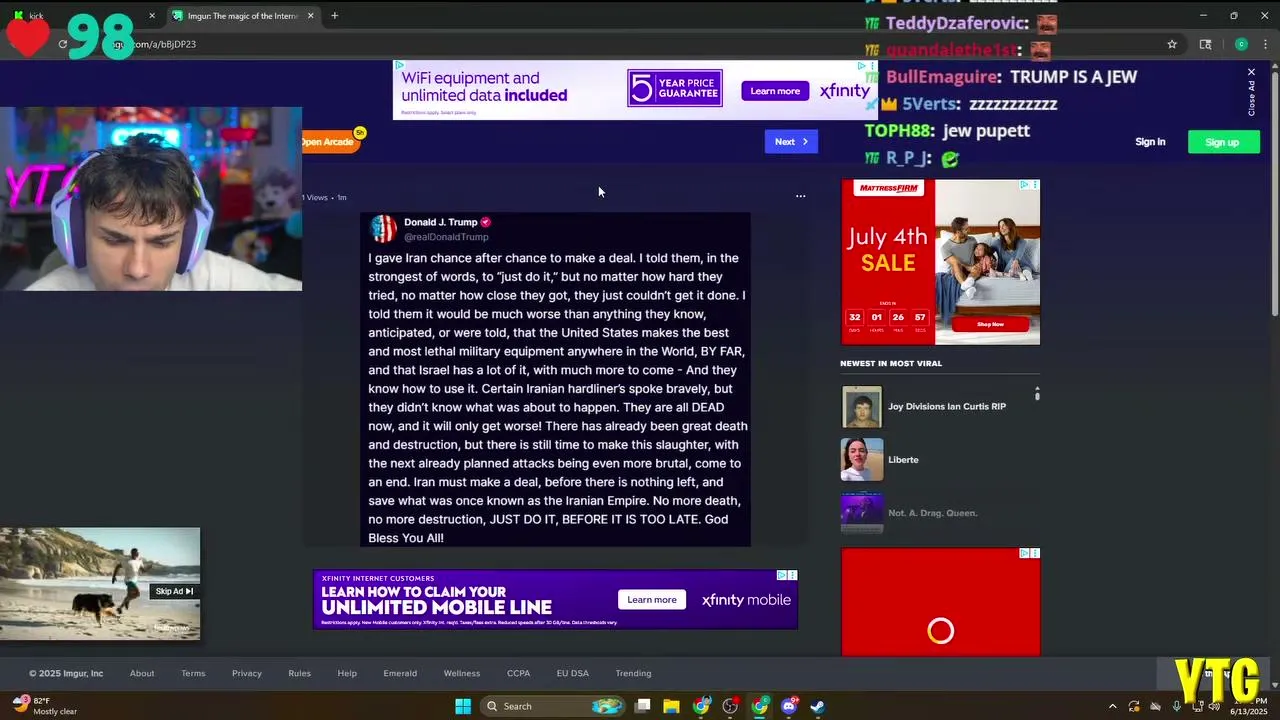Open the Wellness footer link

[462, 673]
